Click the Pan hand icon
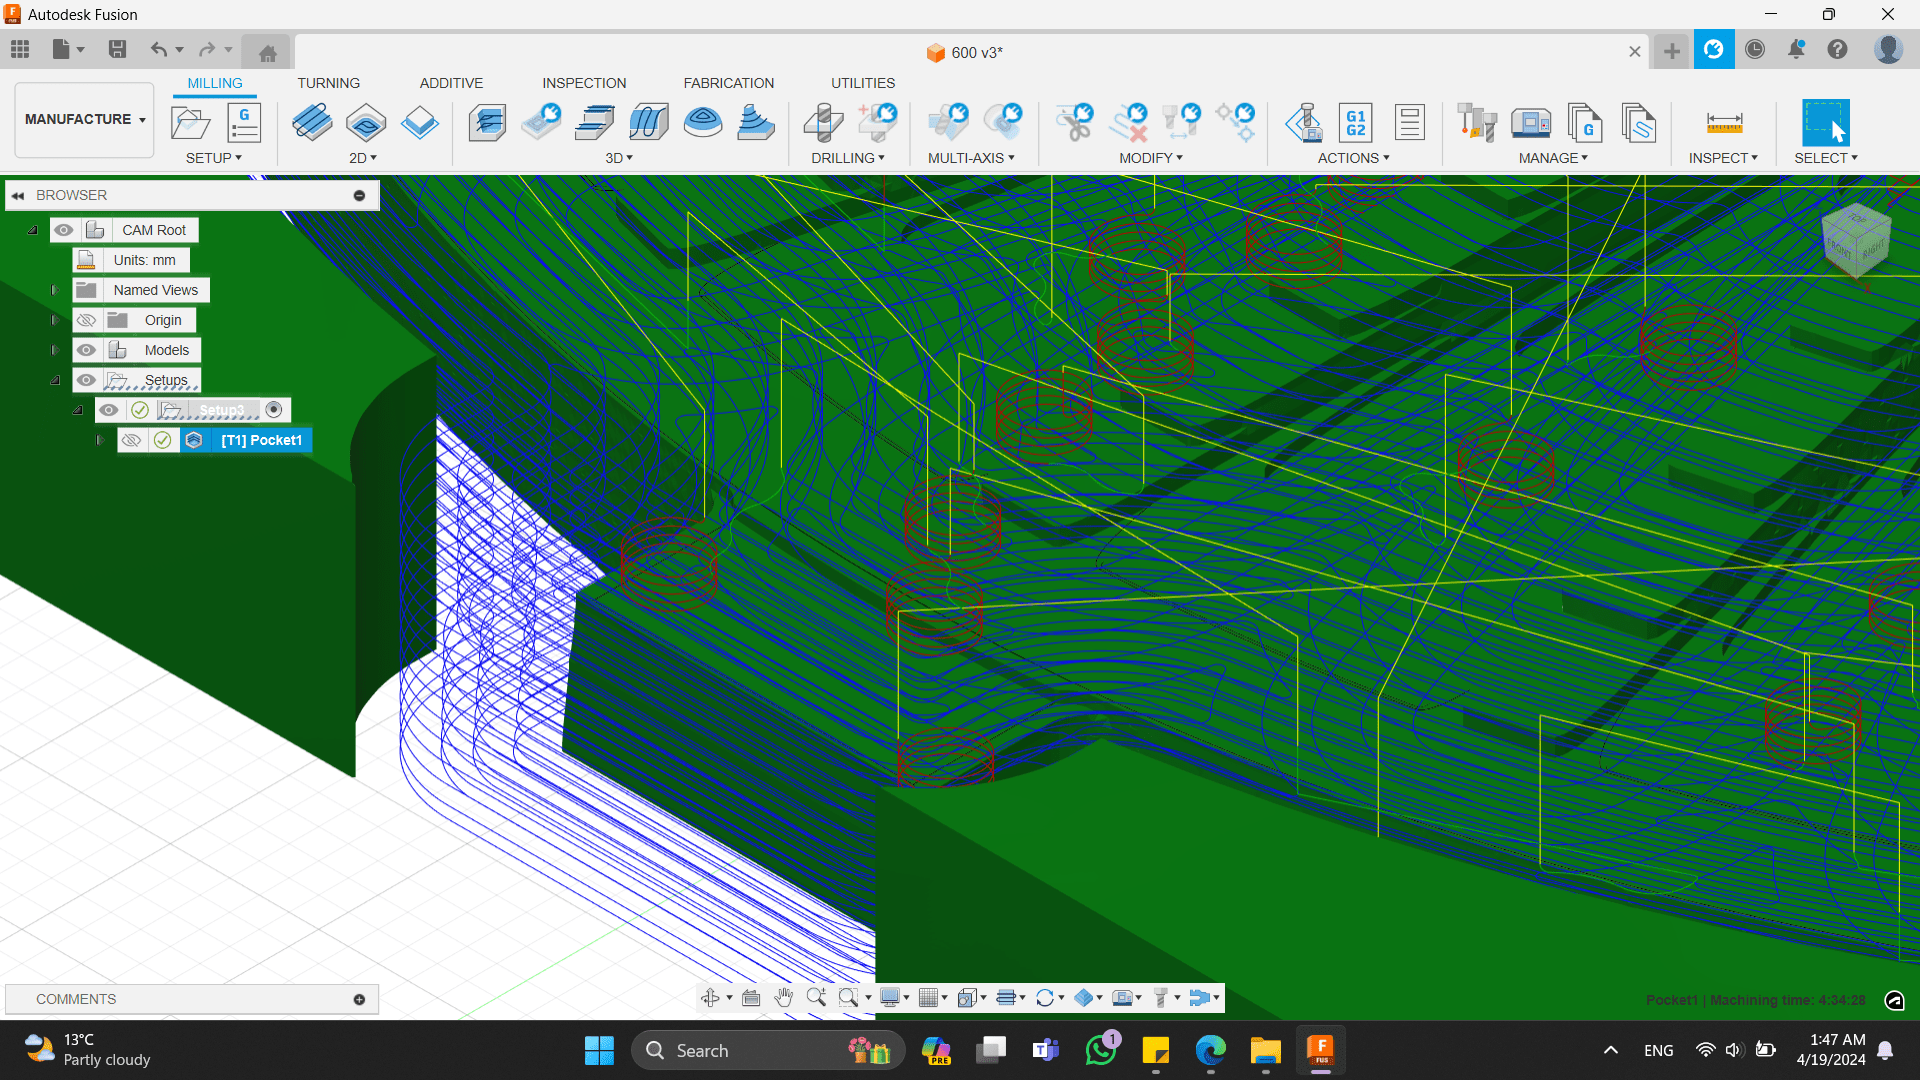 click(783, 997)
